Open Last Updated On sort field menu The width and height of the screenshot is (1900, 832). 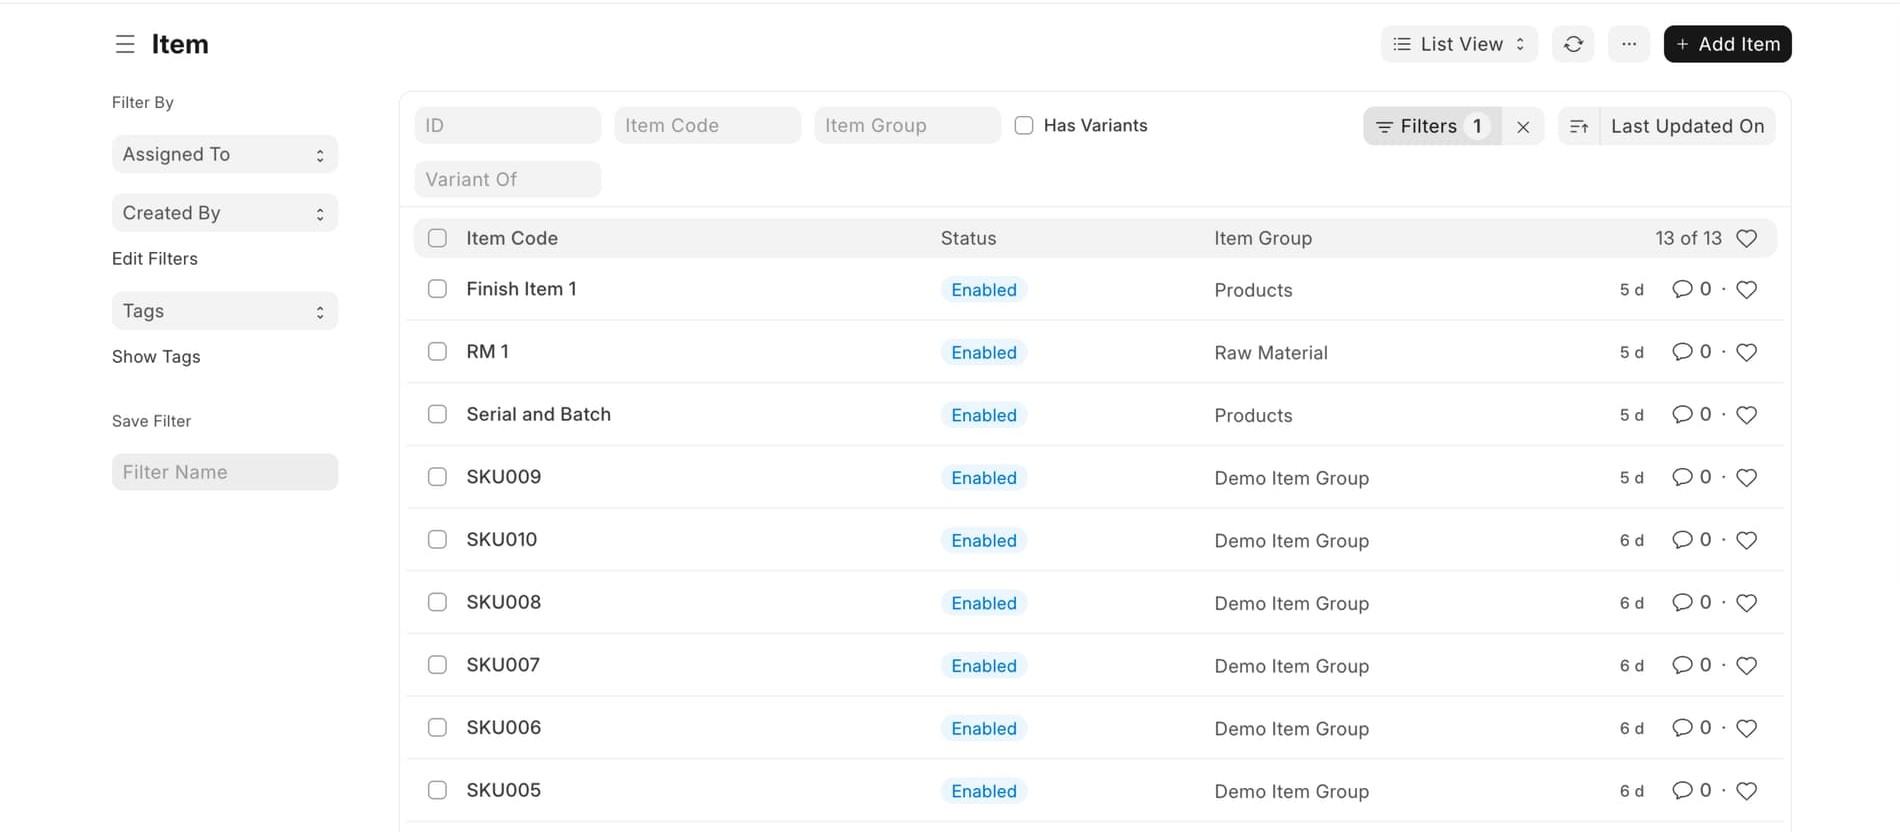[1687, 127]
